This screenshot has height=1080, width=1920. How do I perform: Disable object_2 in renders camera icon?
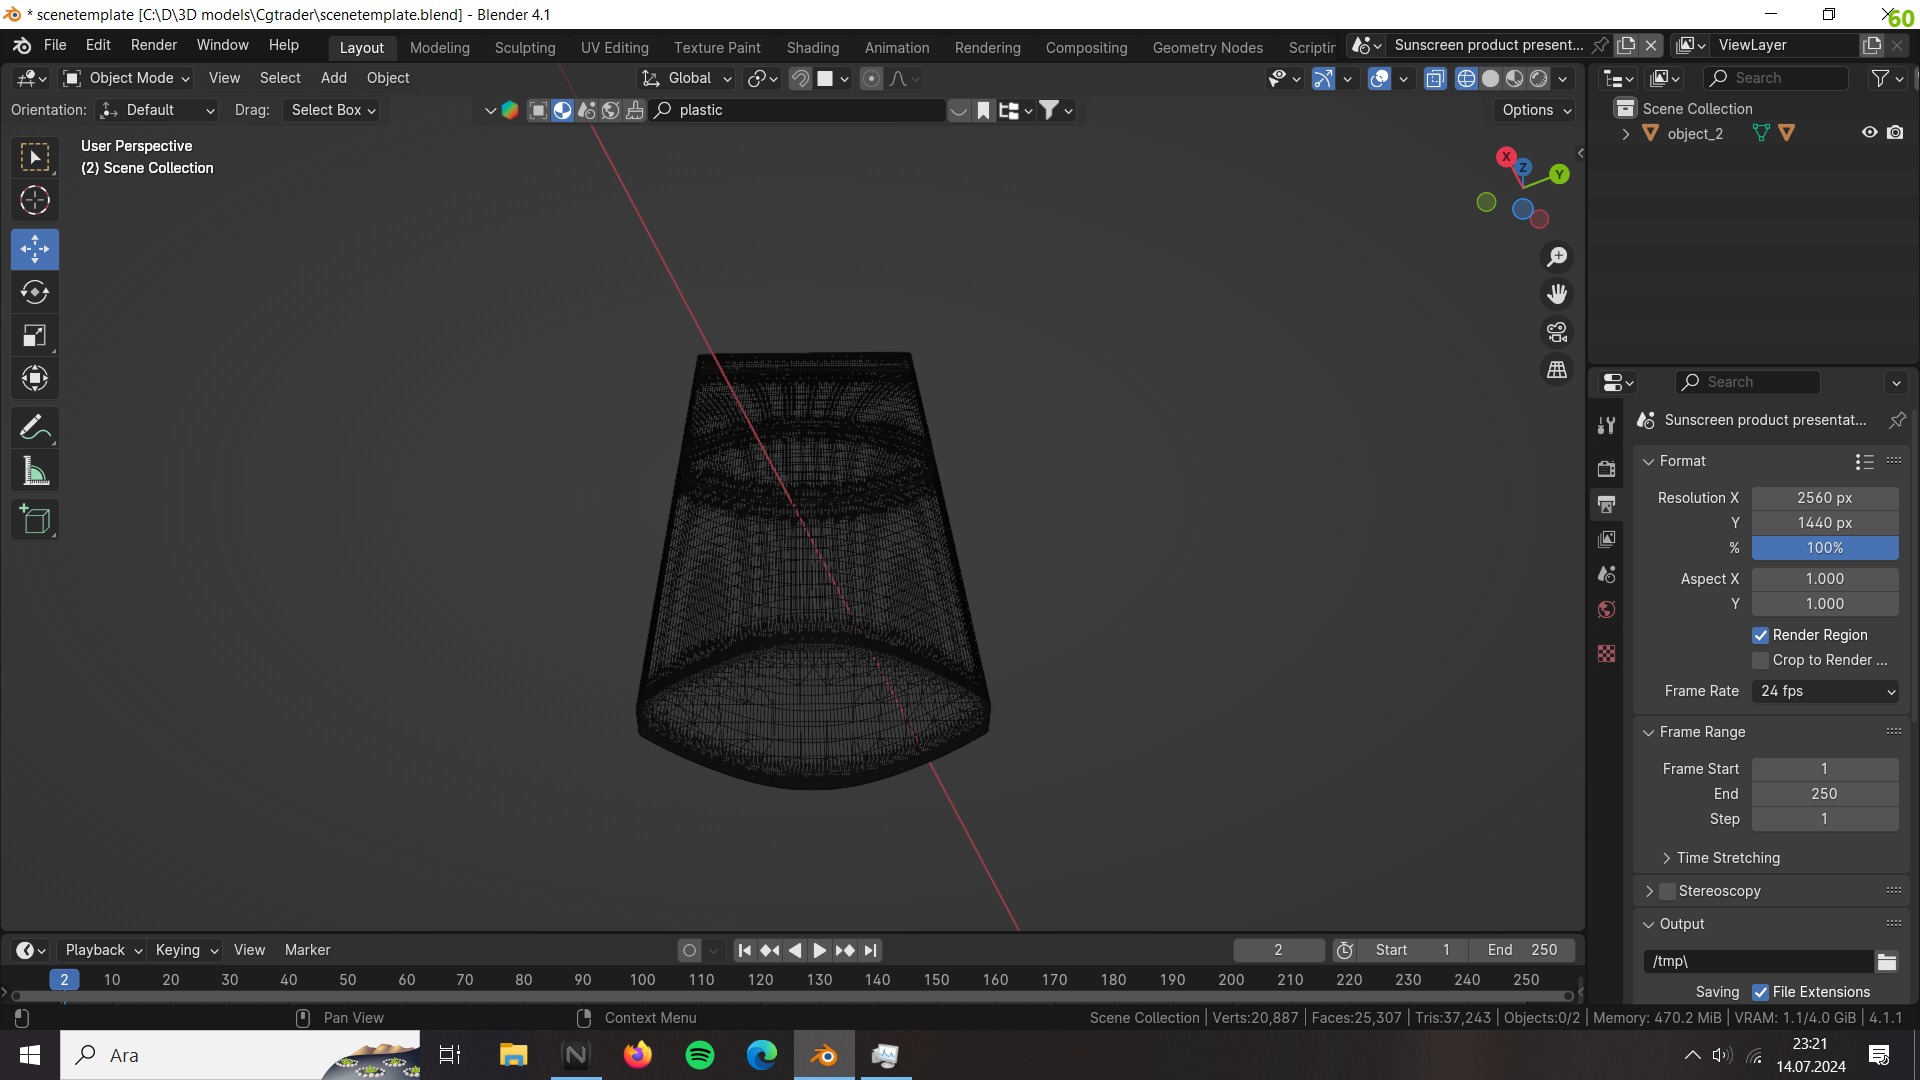point(1895,133)
